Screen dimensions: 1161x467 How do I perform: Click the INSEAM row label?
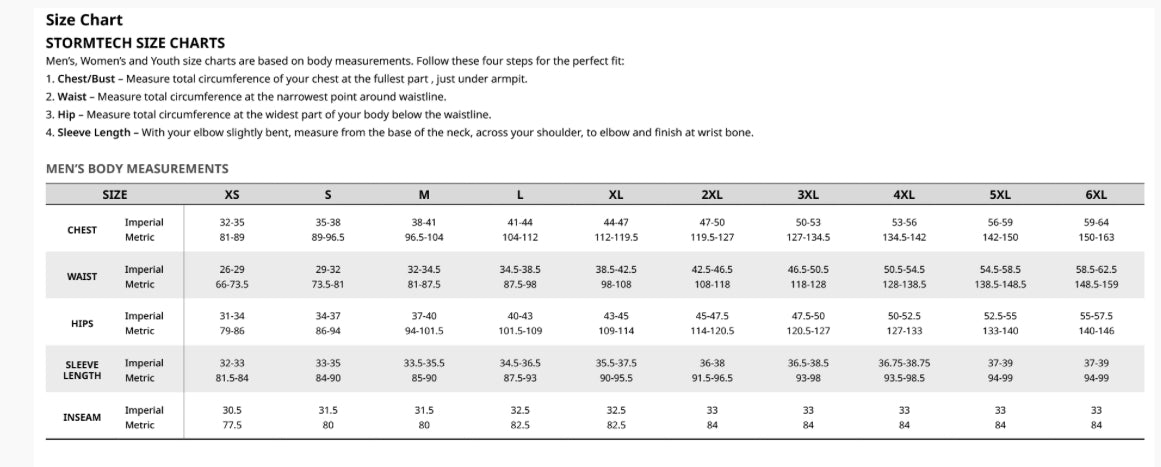82,417
